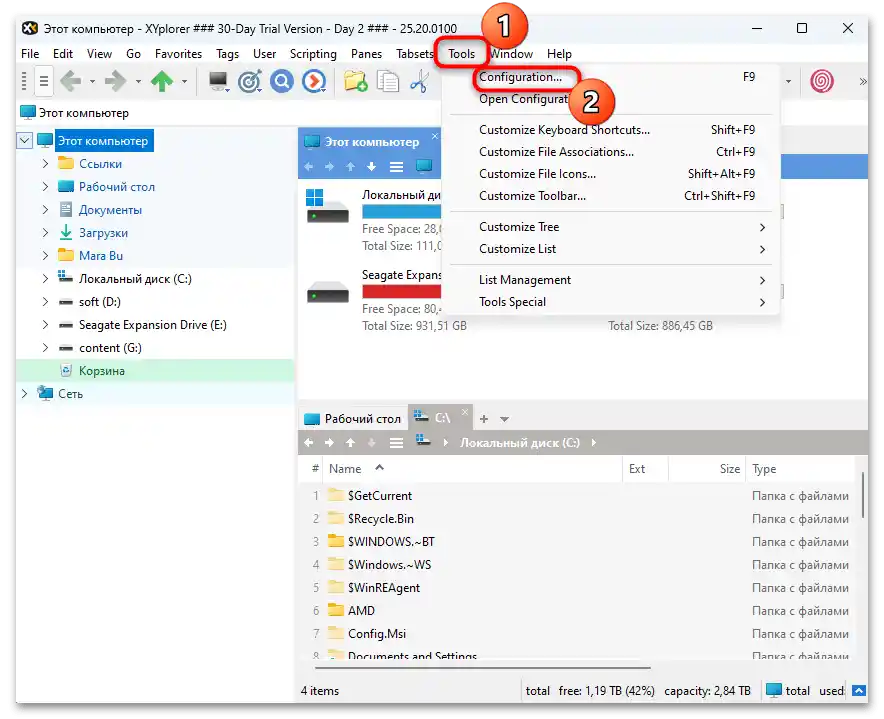Click the plus button to add a tab
This screenshot has width=884, height=719.
click(484, 418)
